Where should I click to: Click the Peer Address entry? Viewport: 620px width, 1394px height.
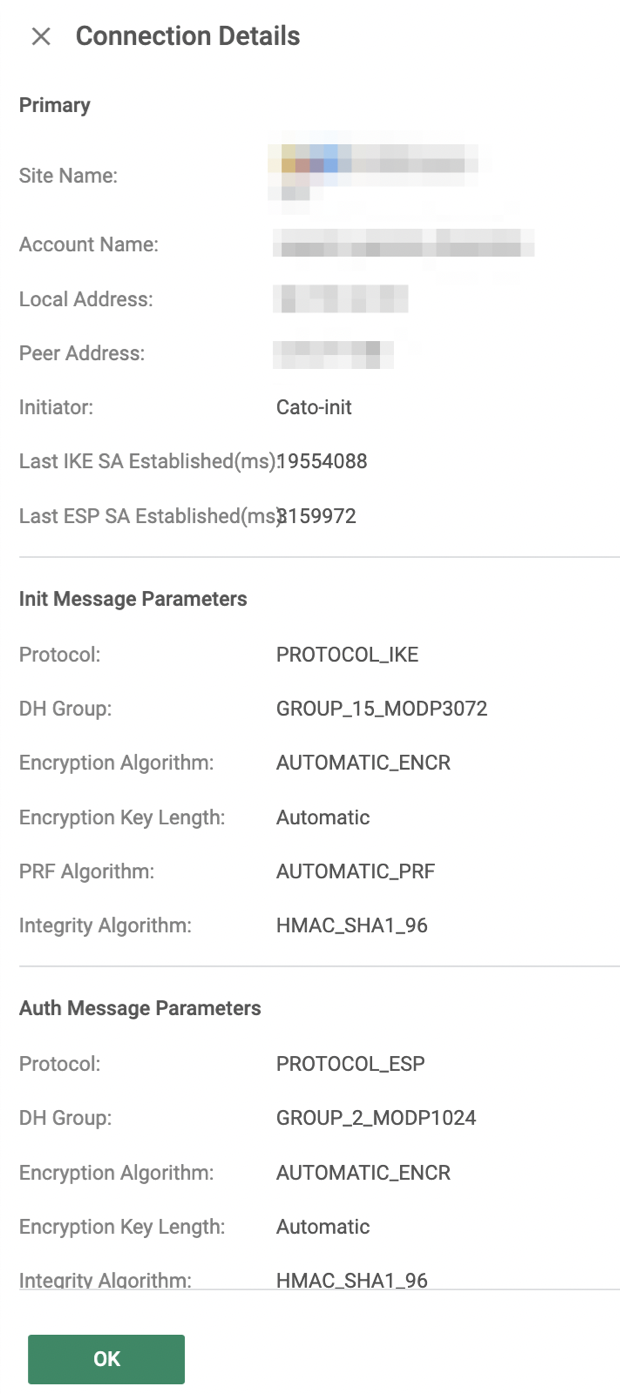(335, 353)
